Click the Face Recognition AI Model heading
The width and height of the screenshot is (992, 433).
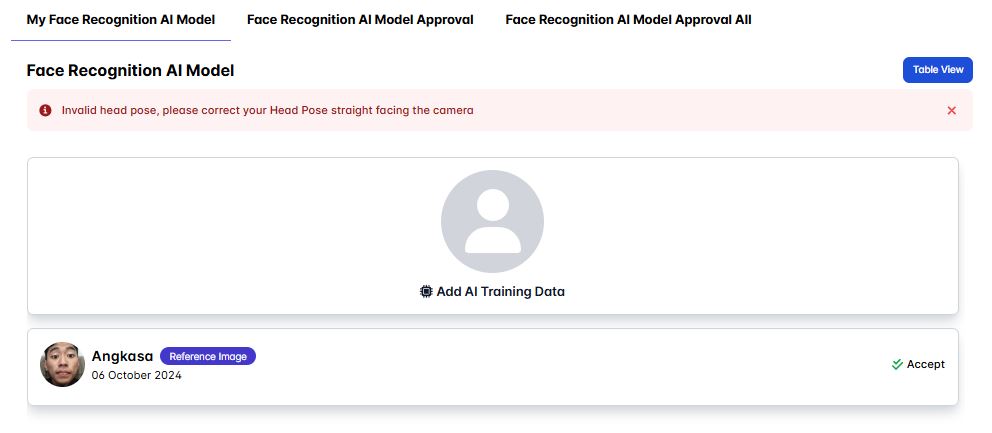click(130, 71)
